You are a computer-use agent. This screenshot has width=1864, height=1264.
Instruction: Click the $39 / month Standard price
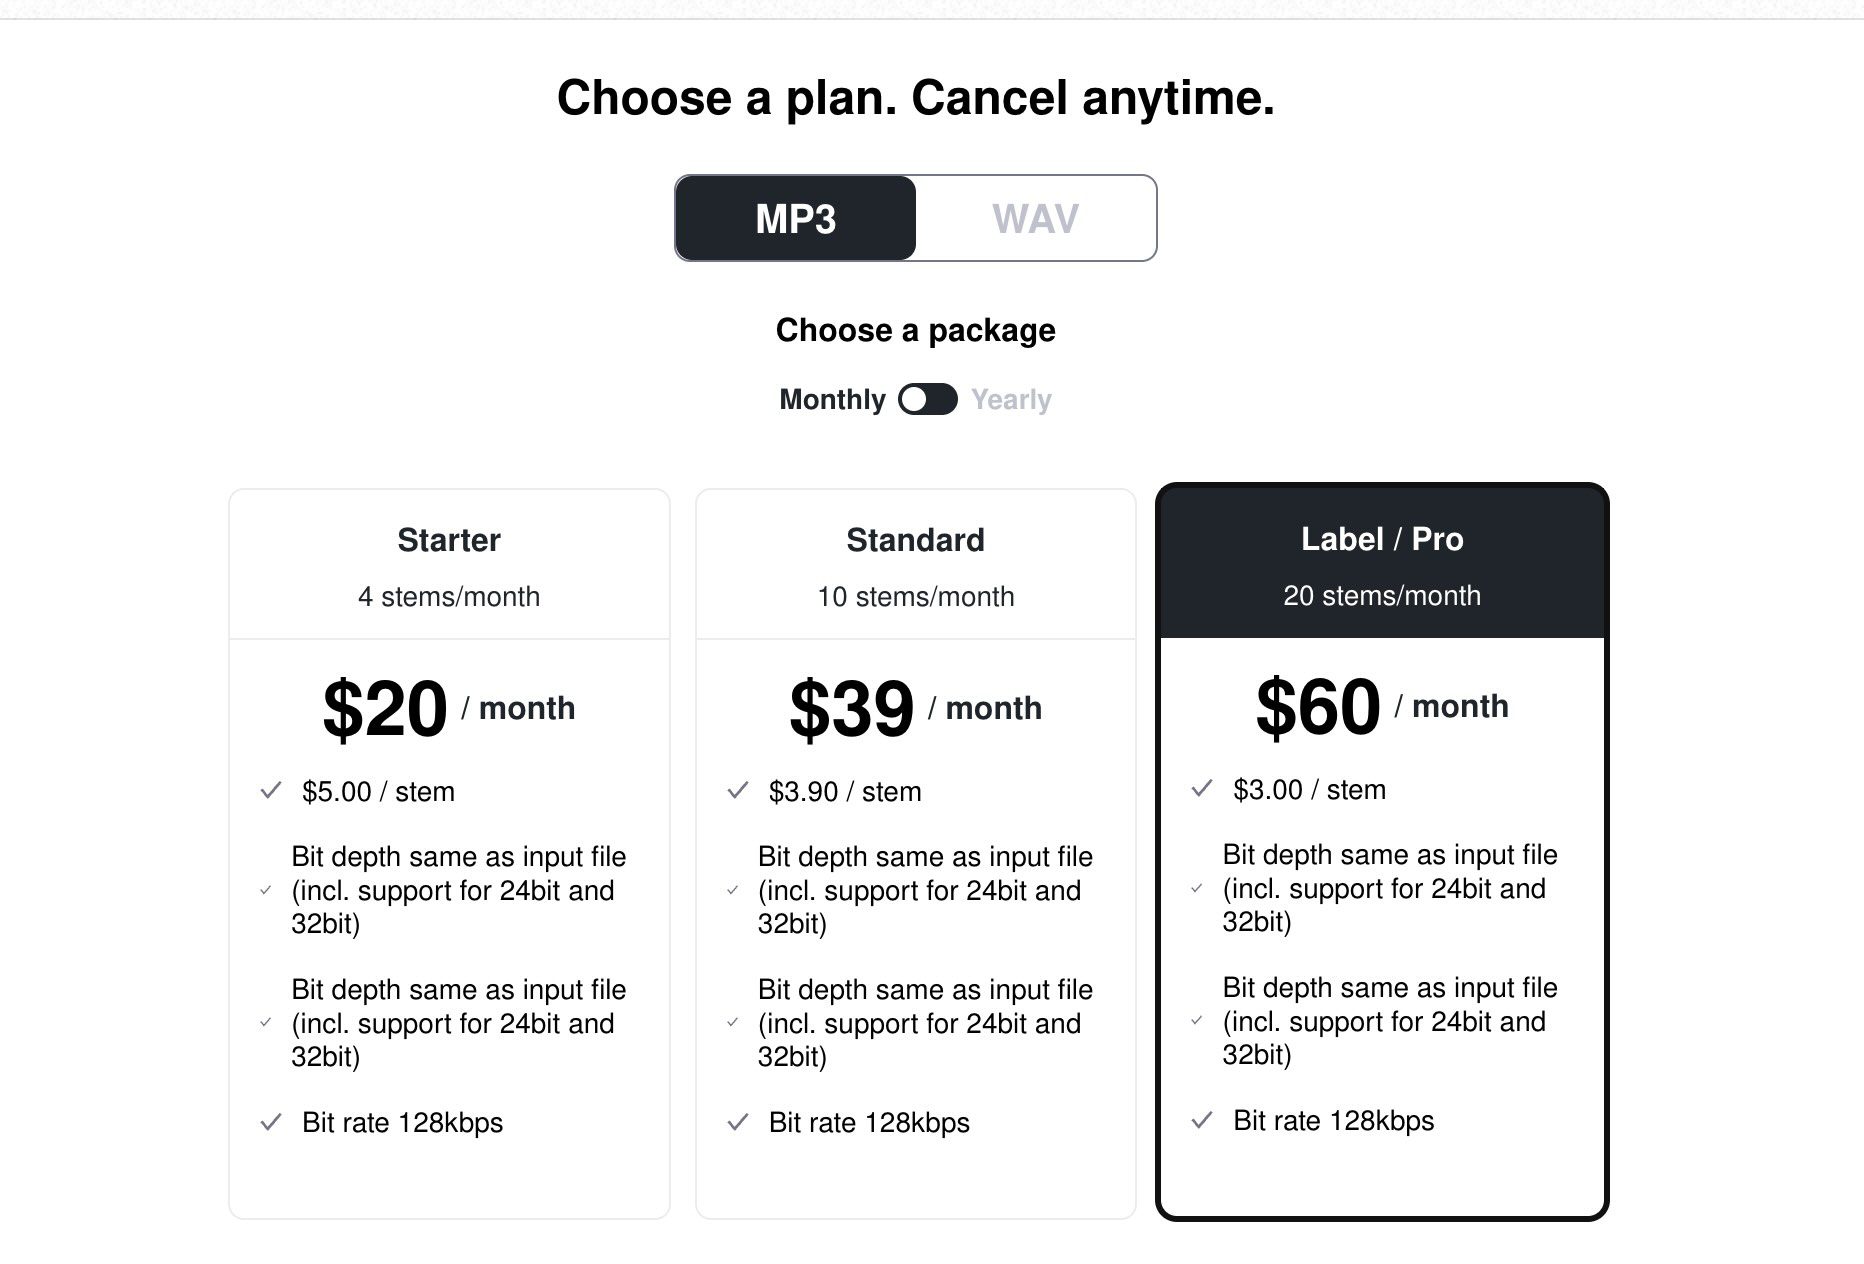(x=915, y=708)
